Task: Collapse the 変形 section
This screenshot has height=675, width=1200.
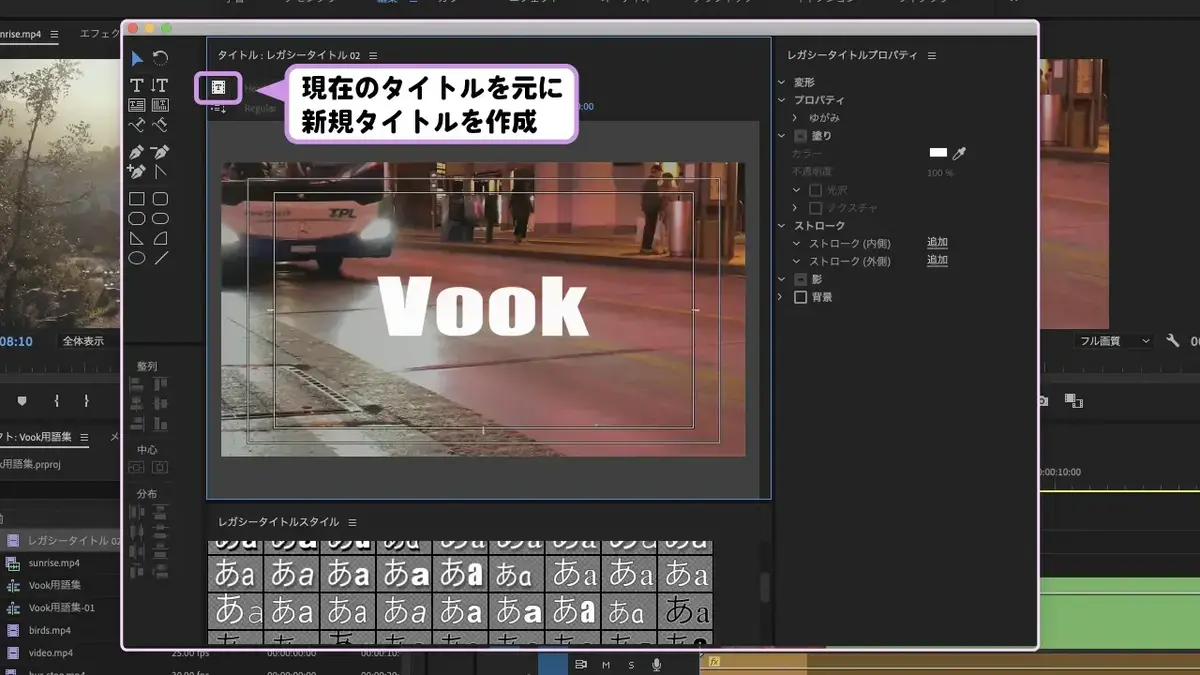Action: pyautogui.click(x=782, y=82)
